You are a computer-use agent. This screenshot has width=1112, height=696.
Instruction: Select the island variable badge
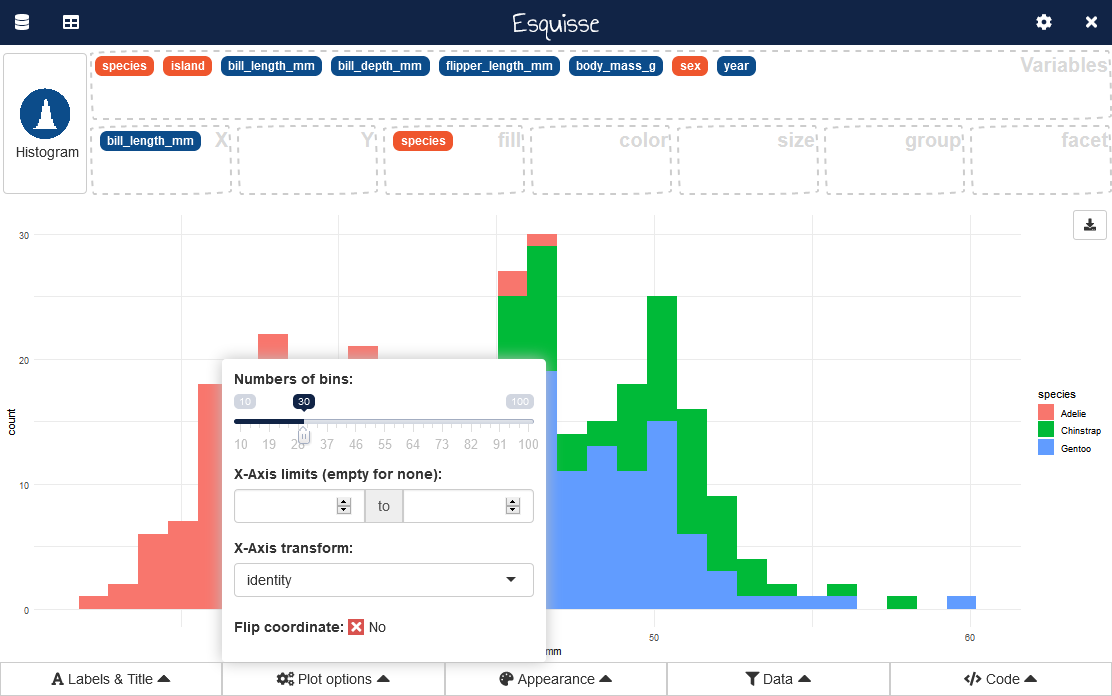[x=187, y=66]
